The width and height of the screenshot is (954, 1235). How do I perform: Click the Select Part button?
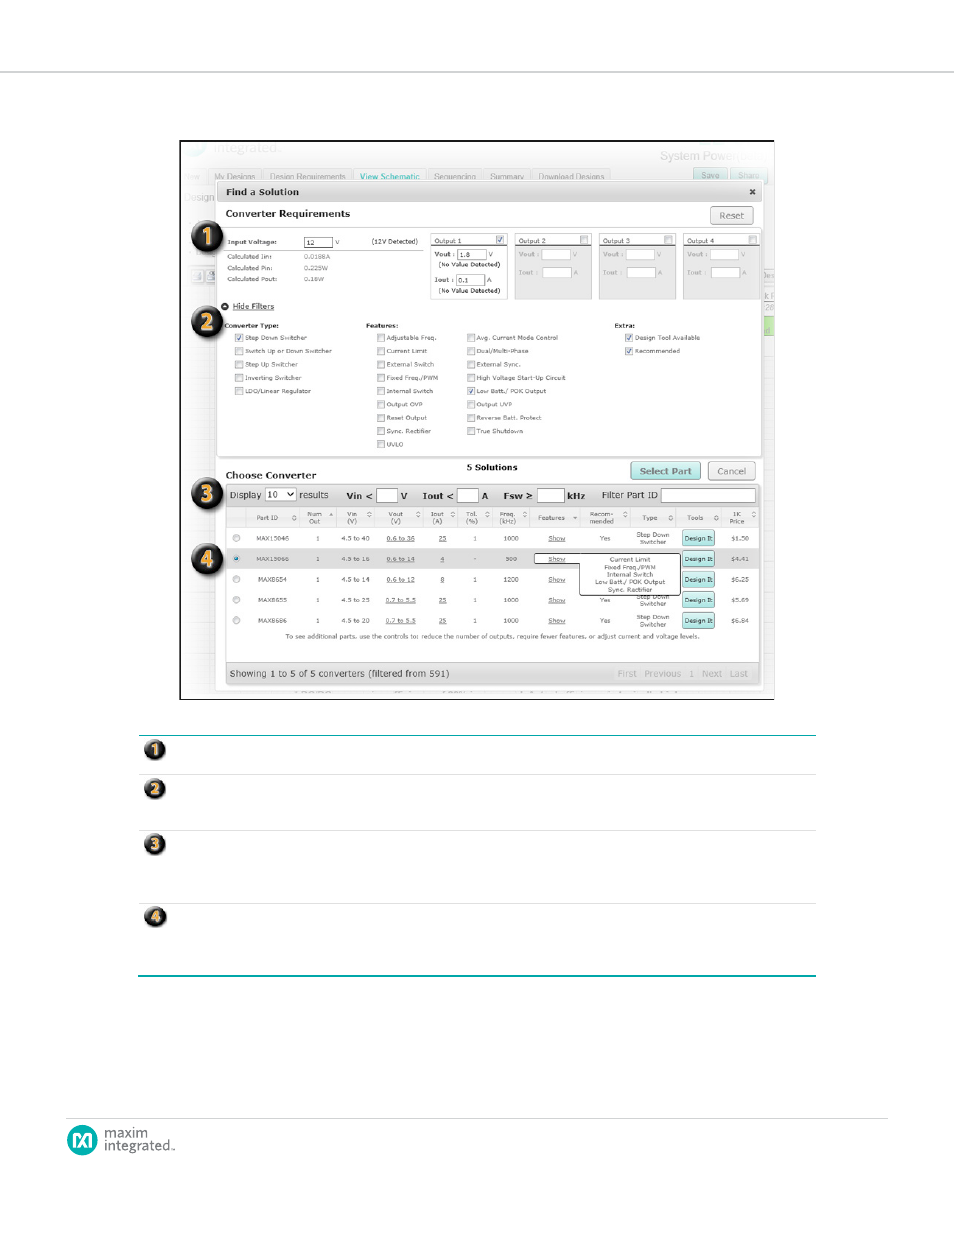[666, 471]
